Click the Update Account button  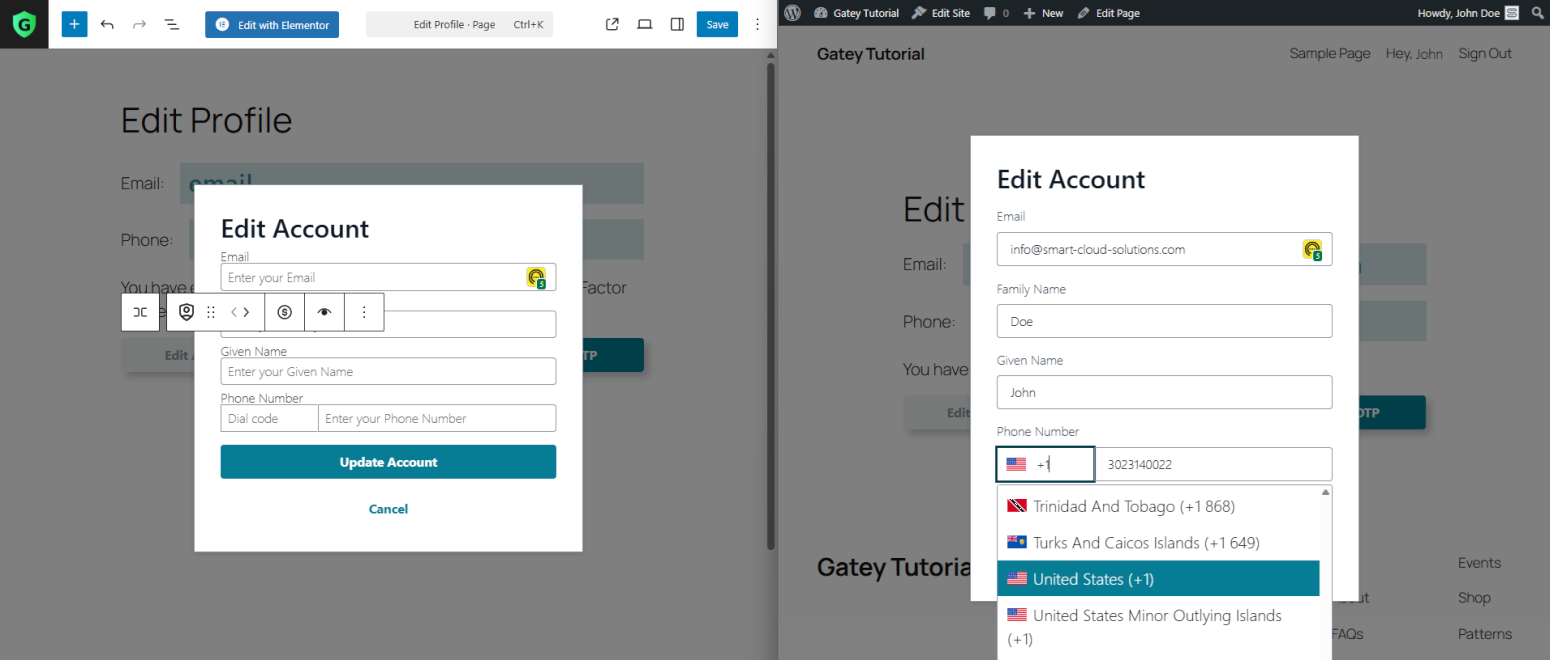click(x=388, y=462)
